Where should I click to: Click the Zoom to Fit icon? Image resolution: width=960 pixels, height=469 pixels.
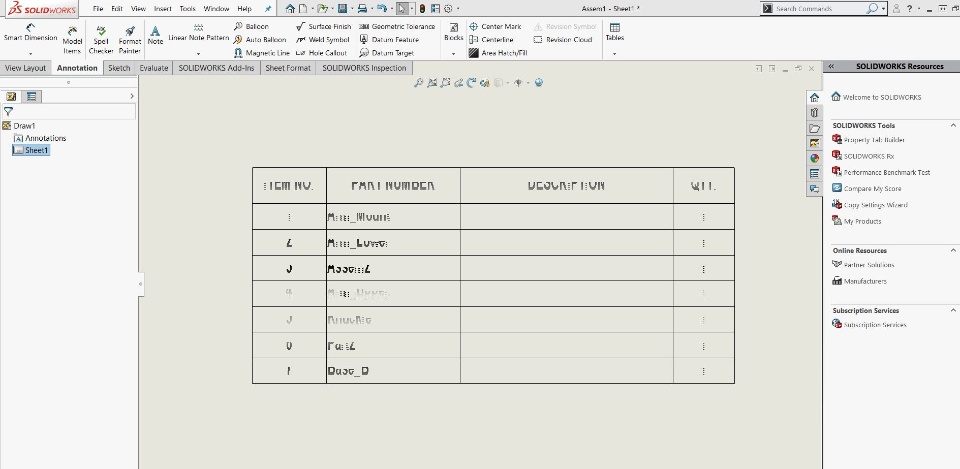419,83
